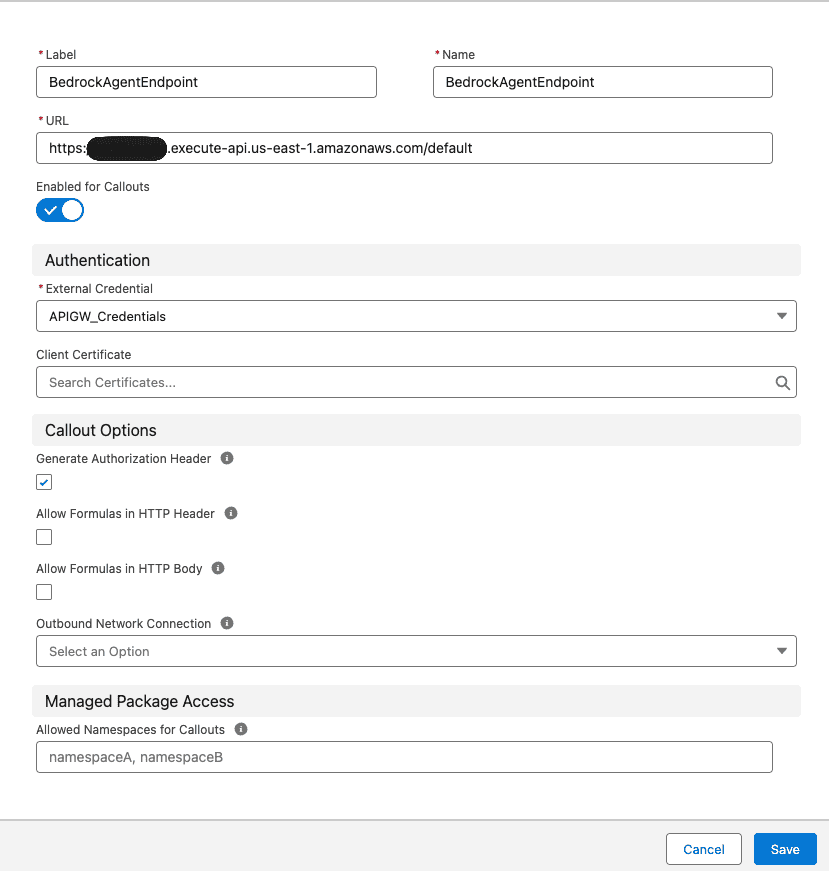The width and height of the screenshot is (829, 871).
Task: Toggle the Enabled for Callouts switch
Action: (60, 210)
